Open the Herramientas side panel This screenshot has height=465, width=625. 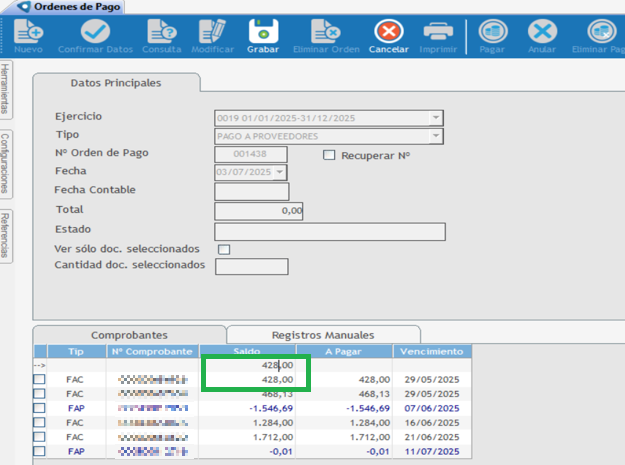[x=6, y=89]
